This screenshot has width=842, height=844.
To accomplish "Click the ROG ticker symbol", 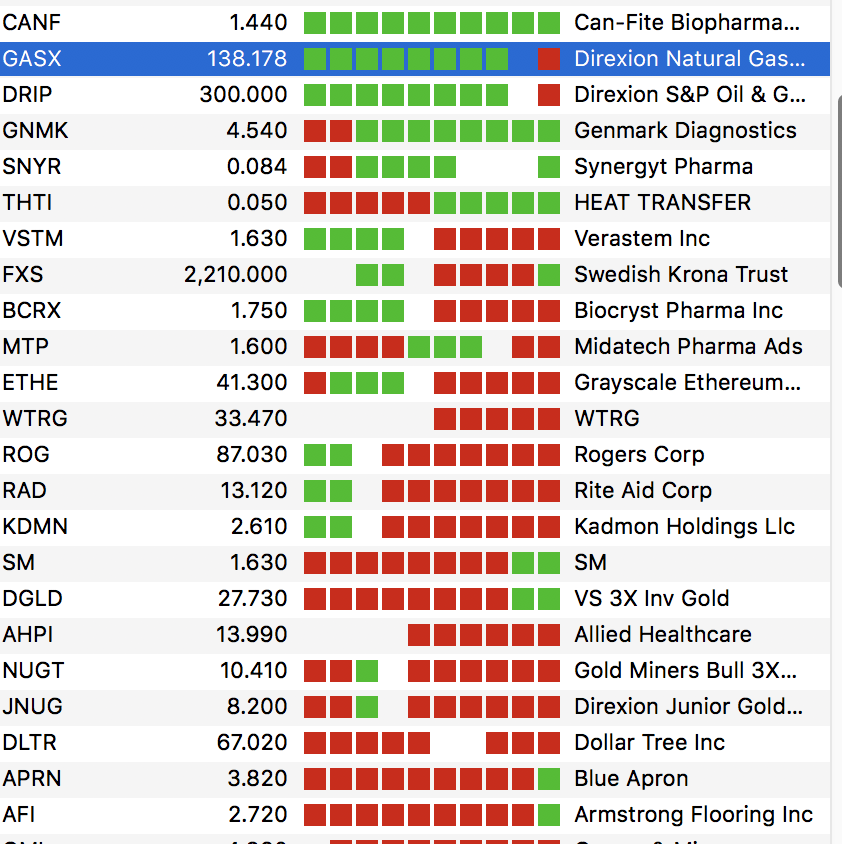I will 26,455.
